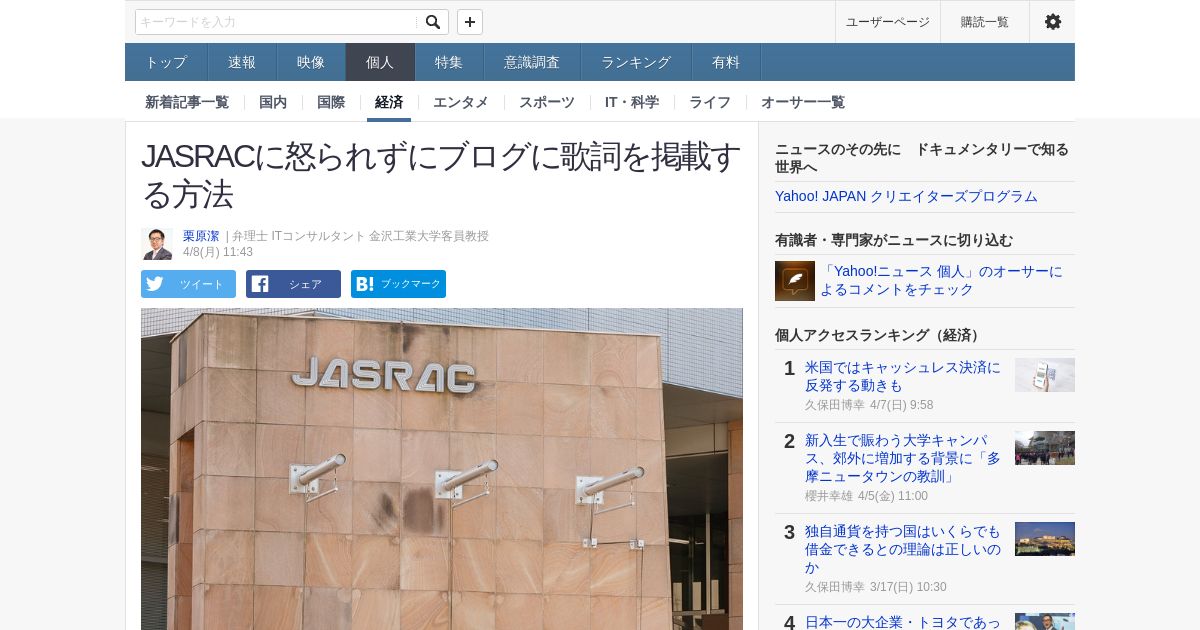The width and height of the screenshot is (1200, 630).
Task: Open 購読一覧 link
Action: click(985, 22)
